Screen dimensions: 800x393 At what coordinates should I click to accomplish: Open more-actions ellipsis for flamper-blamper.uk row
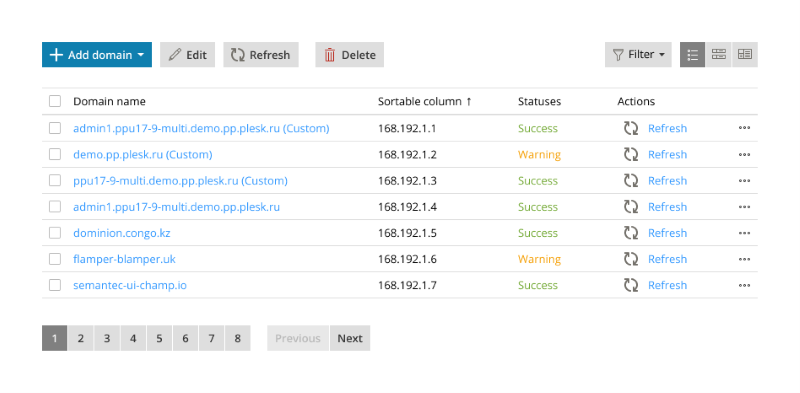[744, 259]
